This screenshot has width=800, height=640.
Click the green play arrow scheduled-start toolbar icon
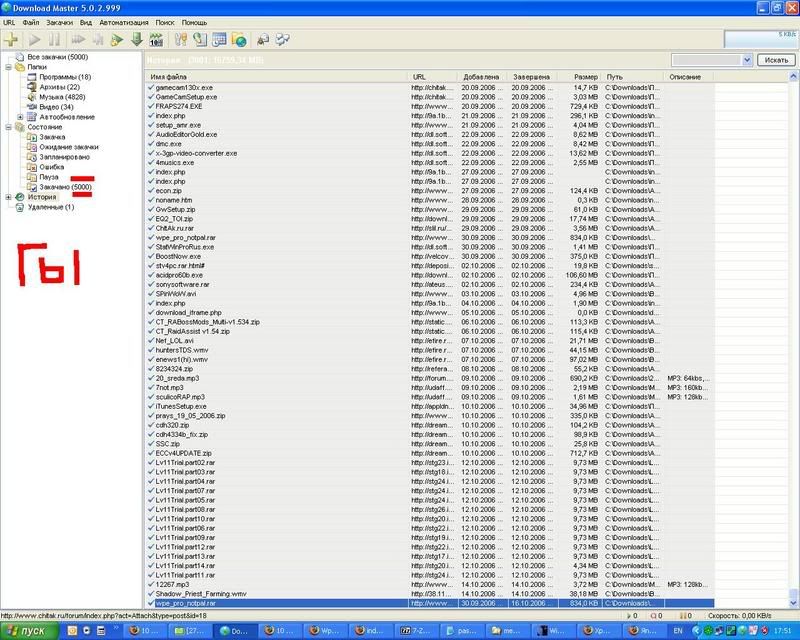pos(117,39)
